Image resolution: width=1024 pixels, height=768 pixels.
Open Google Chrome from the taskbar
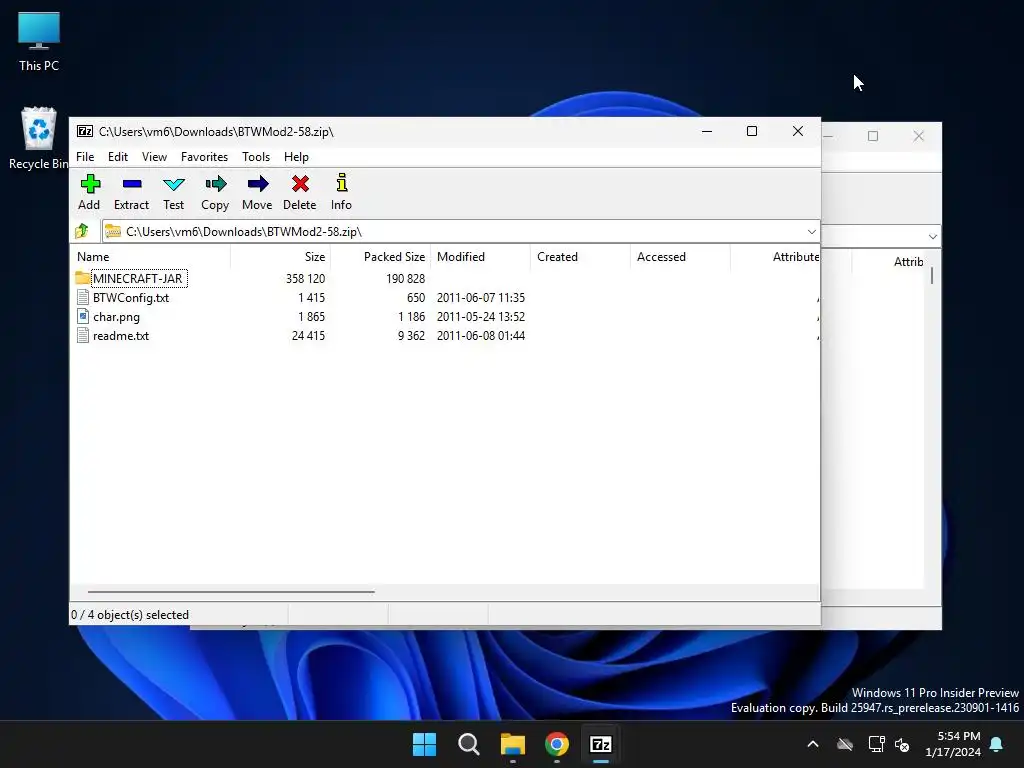pyautogui.click(x=557, y=744)
